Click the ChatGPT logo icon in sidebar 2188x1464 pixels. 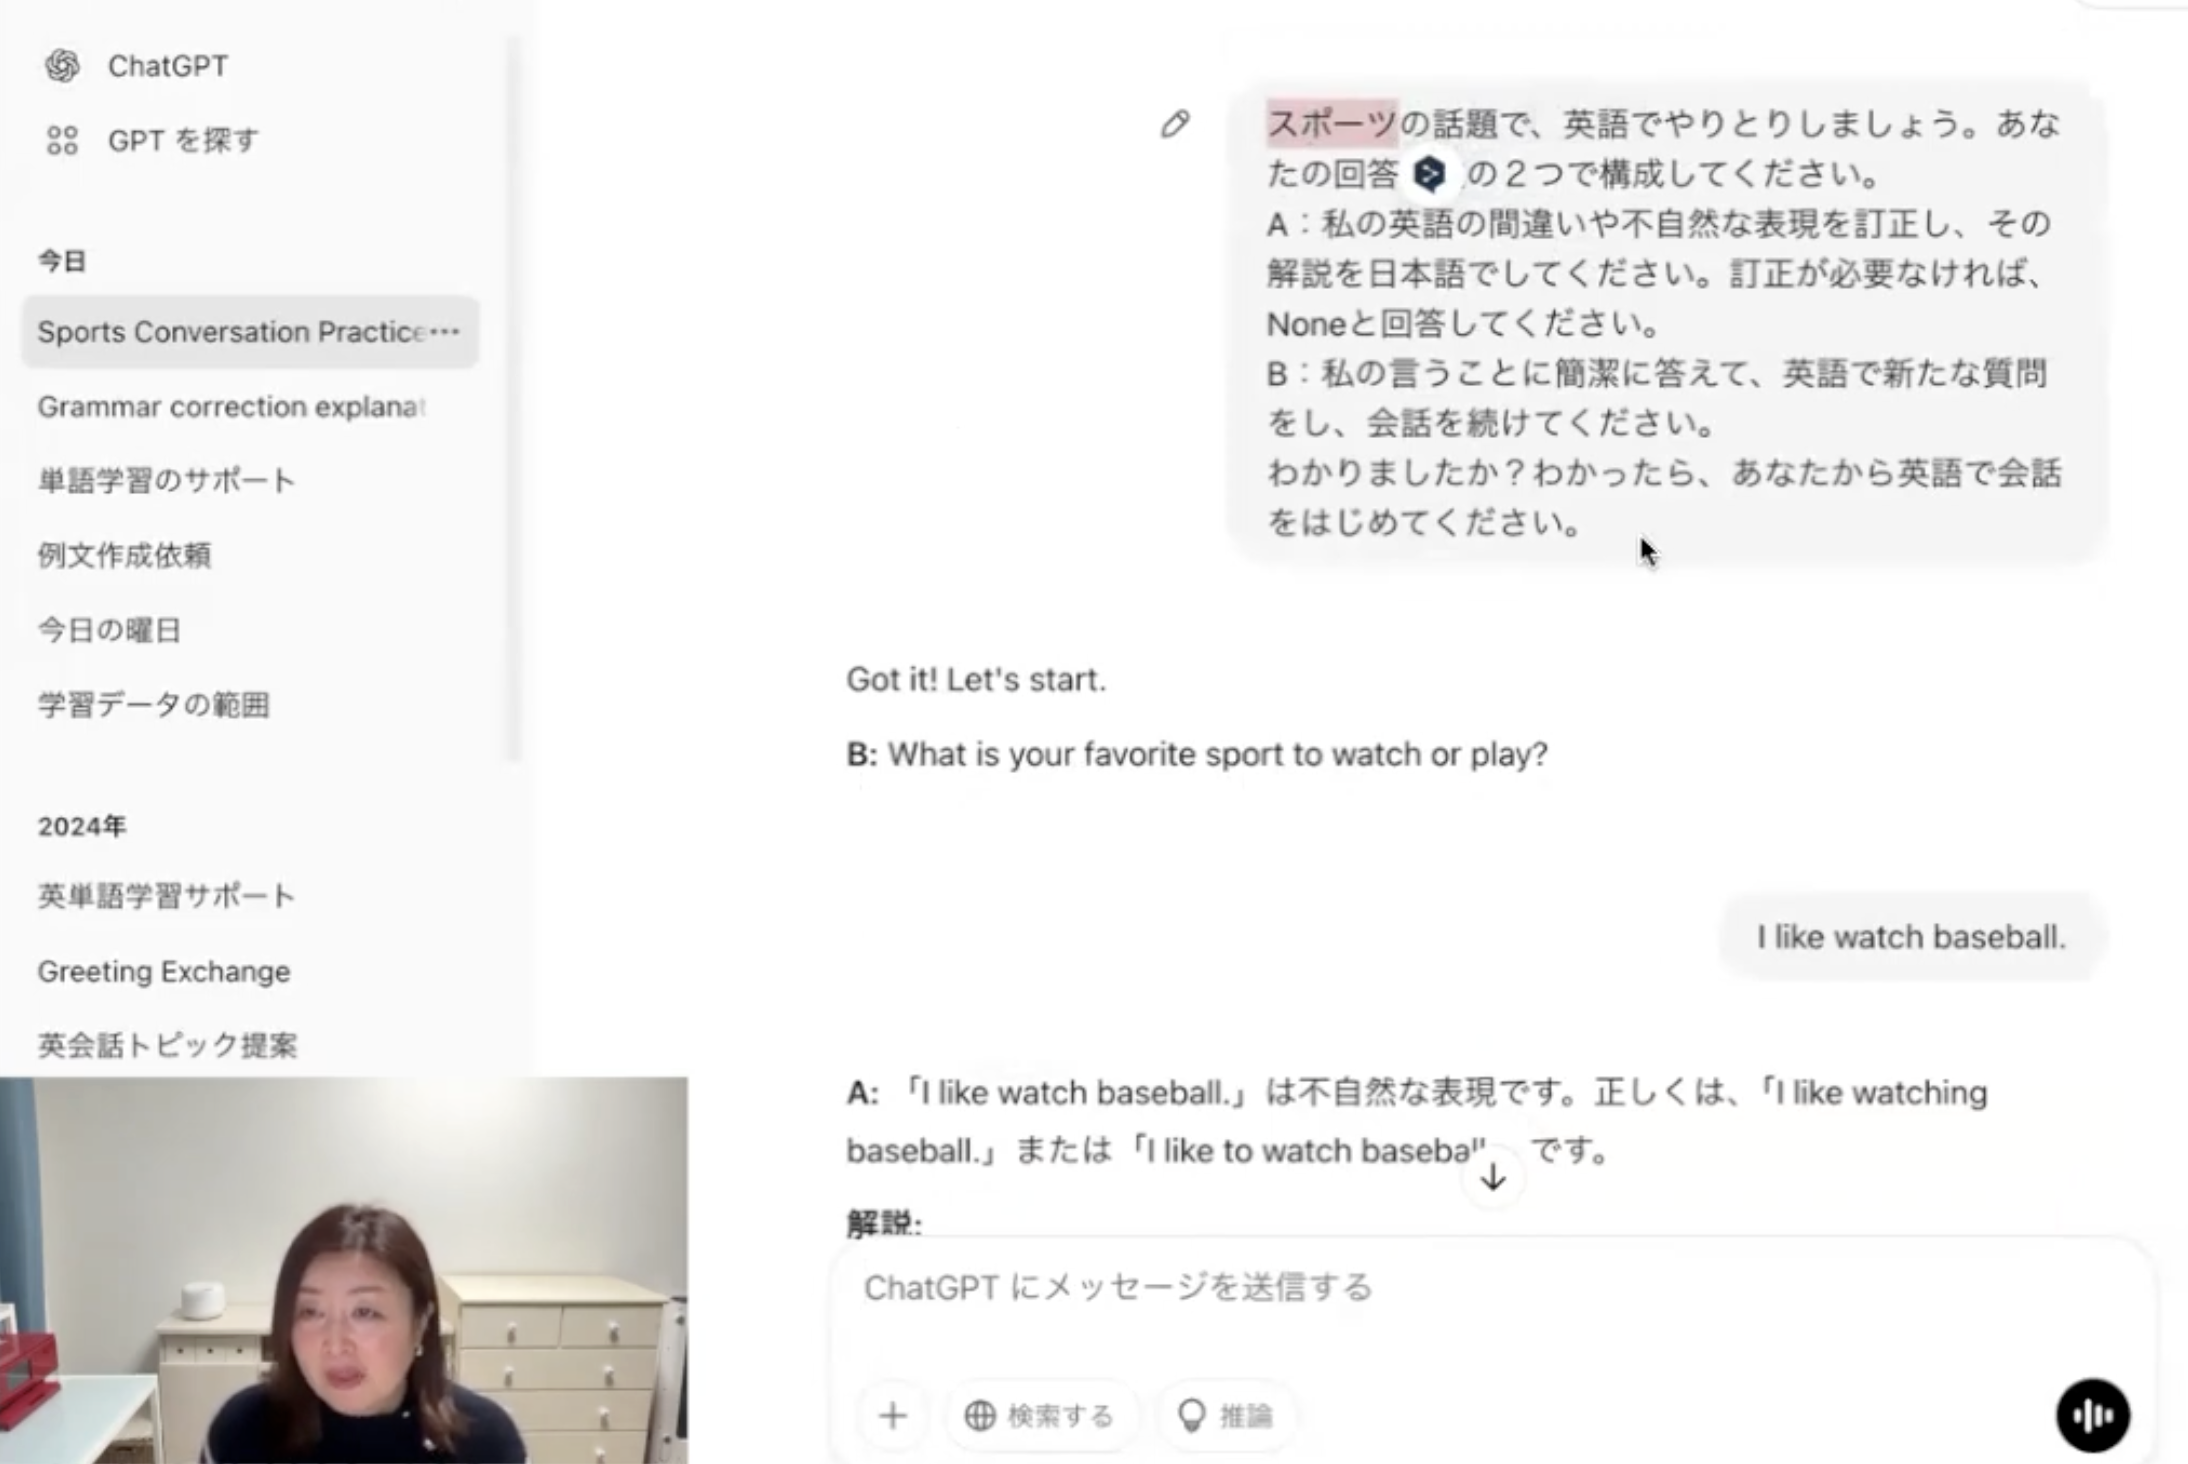62,66
